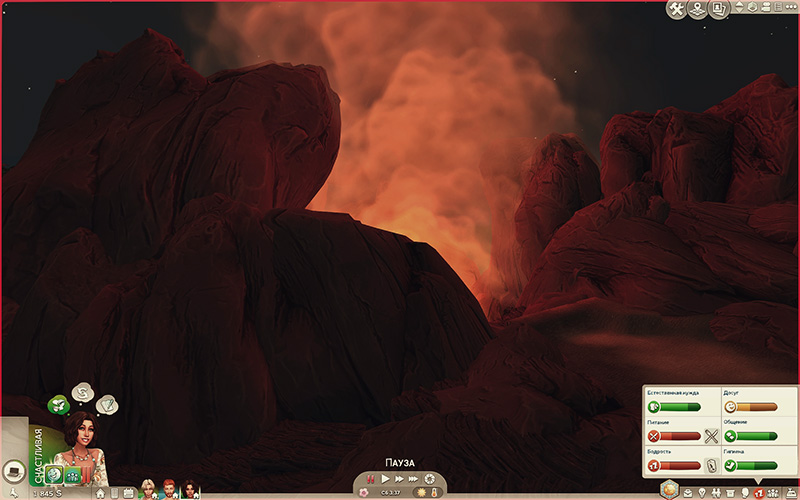Click the green smiling-face moodlet
The height and width of the screenshot is (500, 800).
click(x=54, y=476)
